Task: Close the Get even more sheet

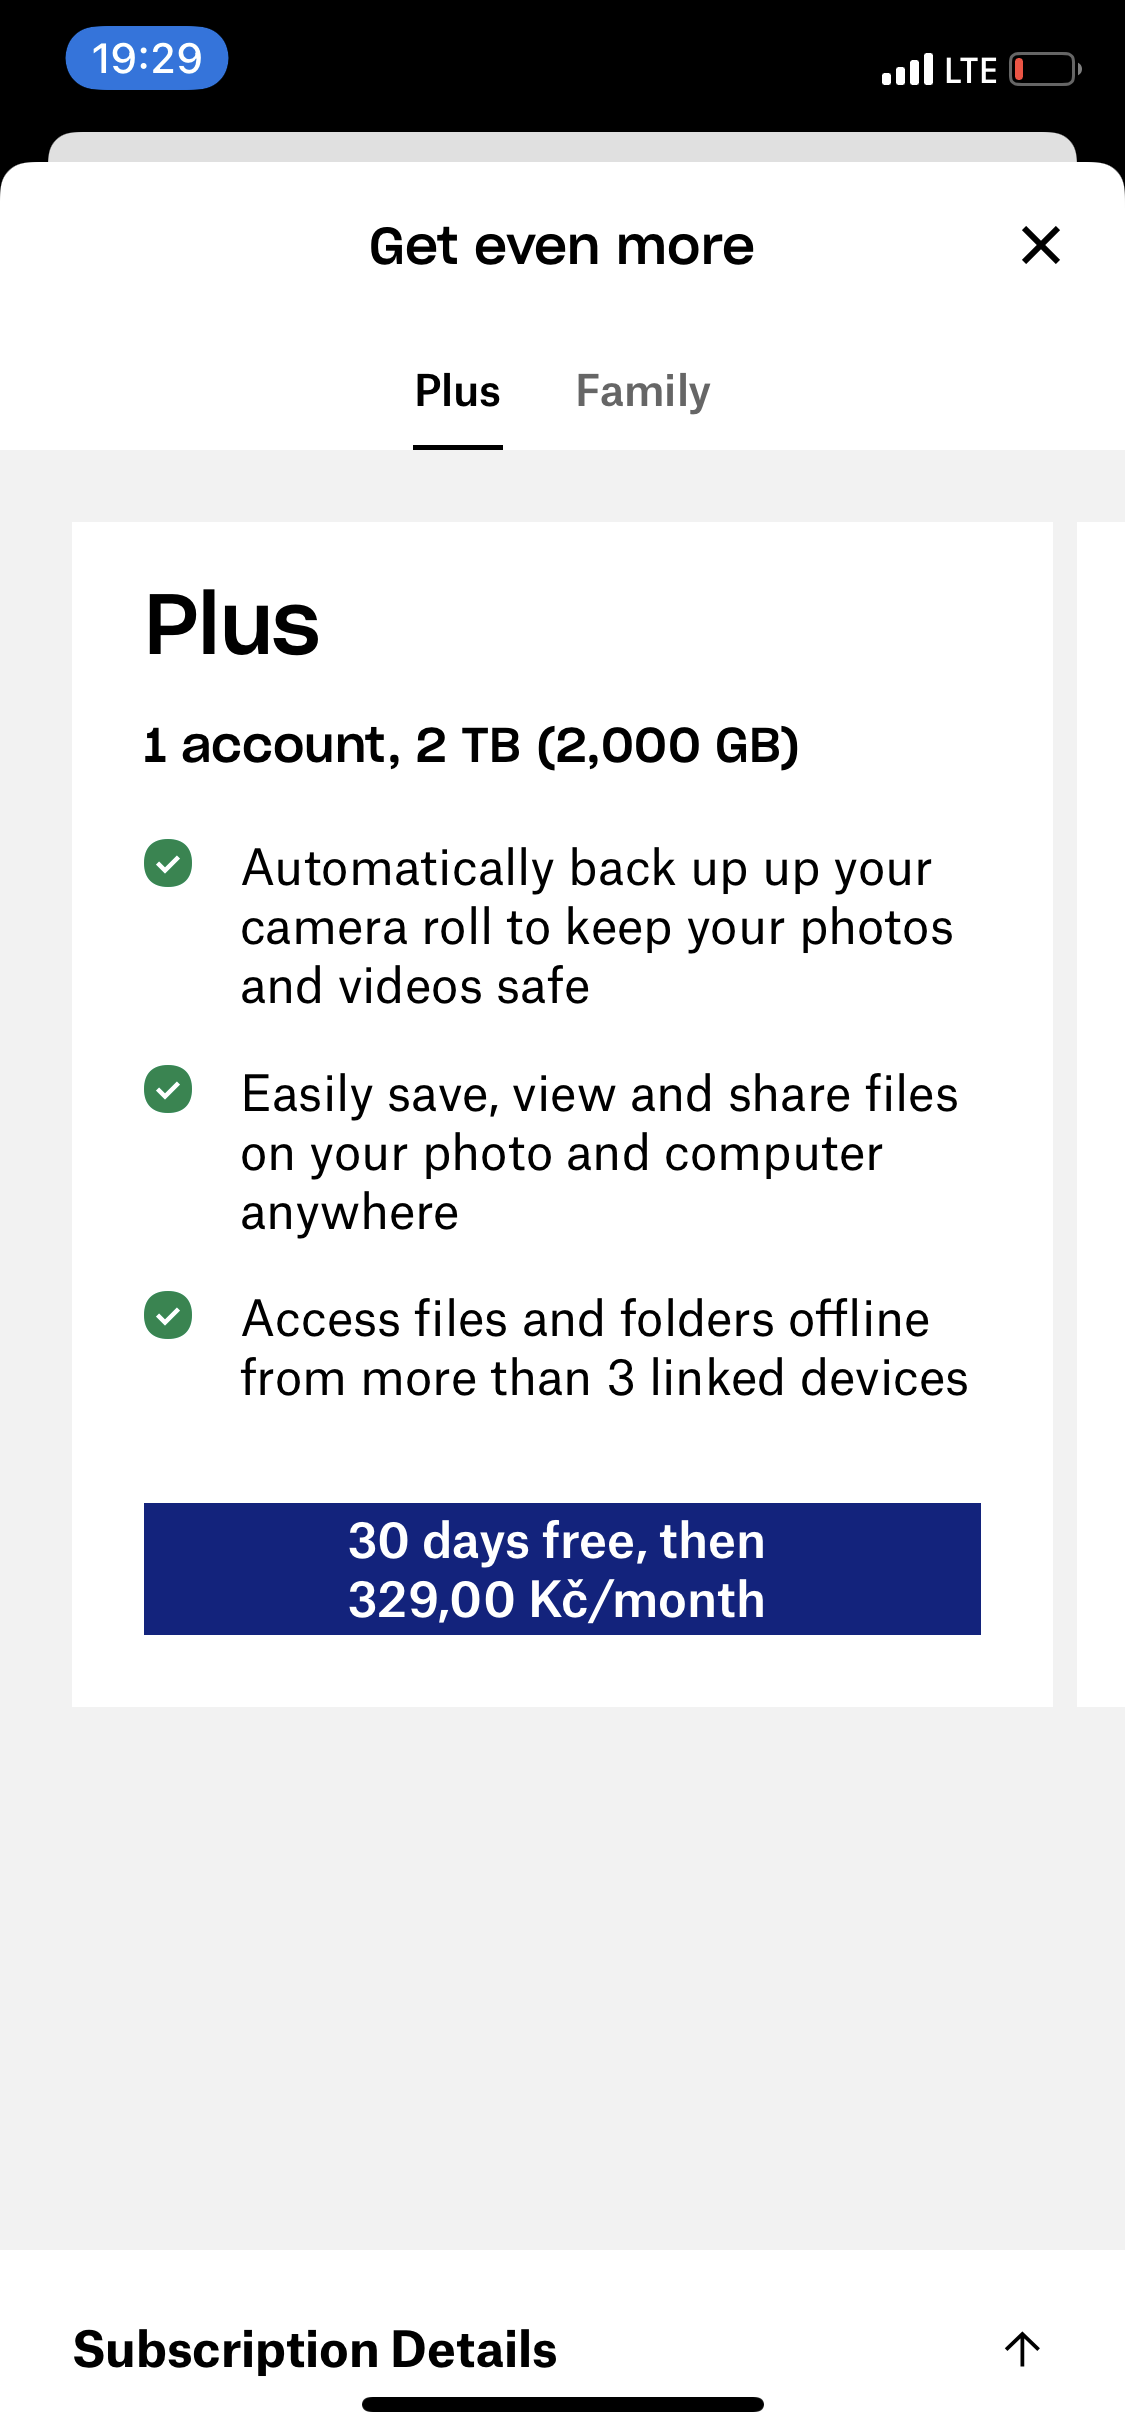Action: point(1040,245)
